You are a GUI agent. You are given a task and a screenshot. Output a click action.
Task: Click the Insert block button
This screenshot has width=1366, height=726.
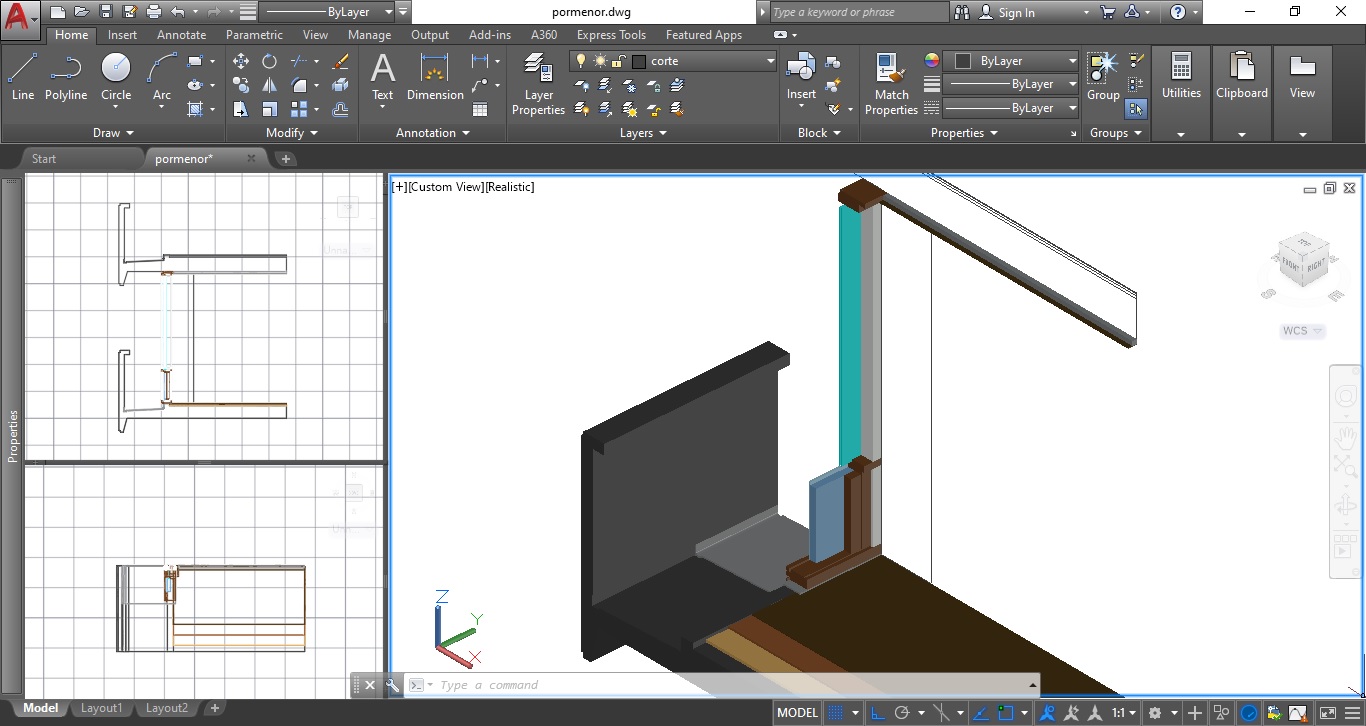801,78
